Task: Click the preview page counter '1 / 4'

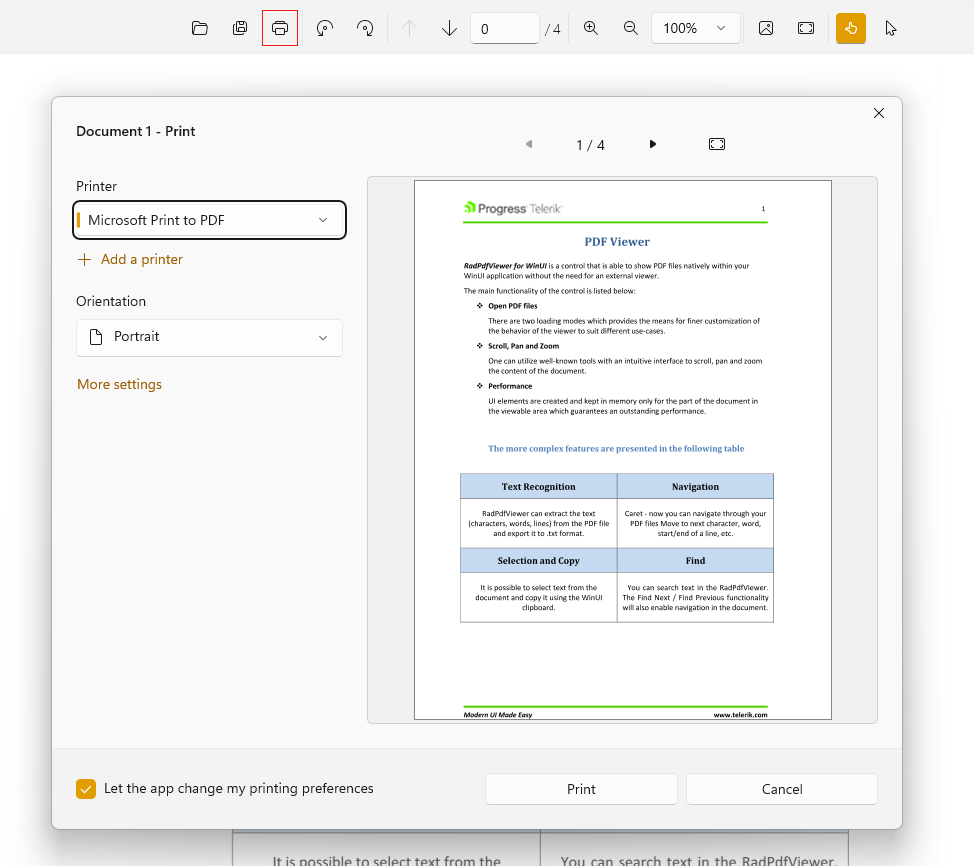Action: click(590, 145)
